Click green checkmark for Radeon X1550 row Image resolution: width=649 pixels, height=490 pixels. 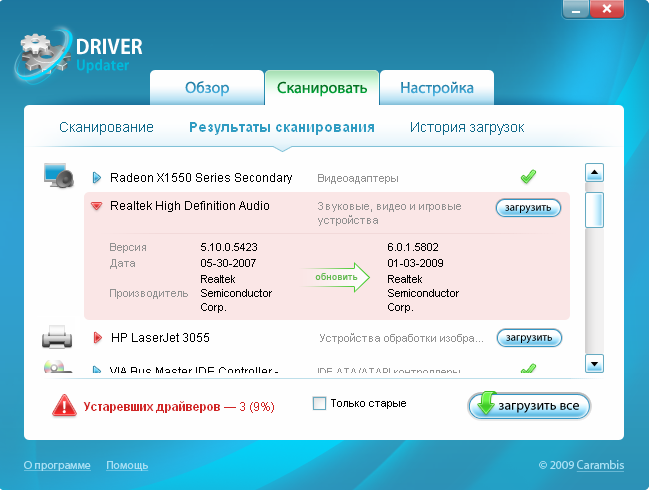click(x=528, y=178)
